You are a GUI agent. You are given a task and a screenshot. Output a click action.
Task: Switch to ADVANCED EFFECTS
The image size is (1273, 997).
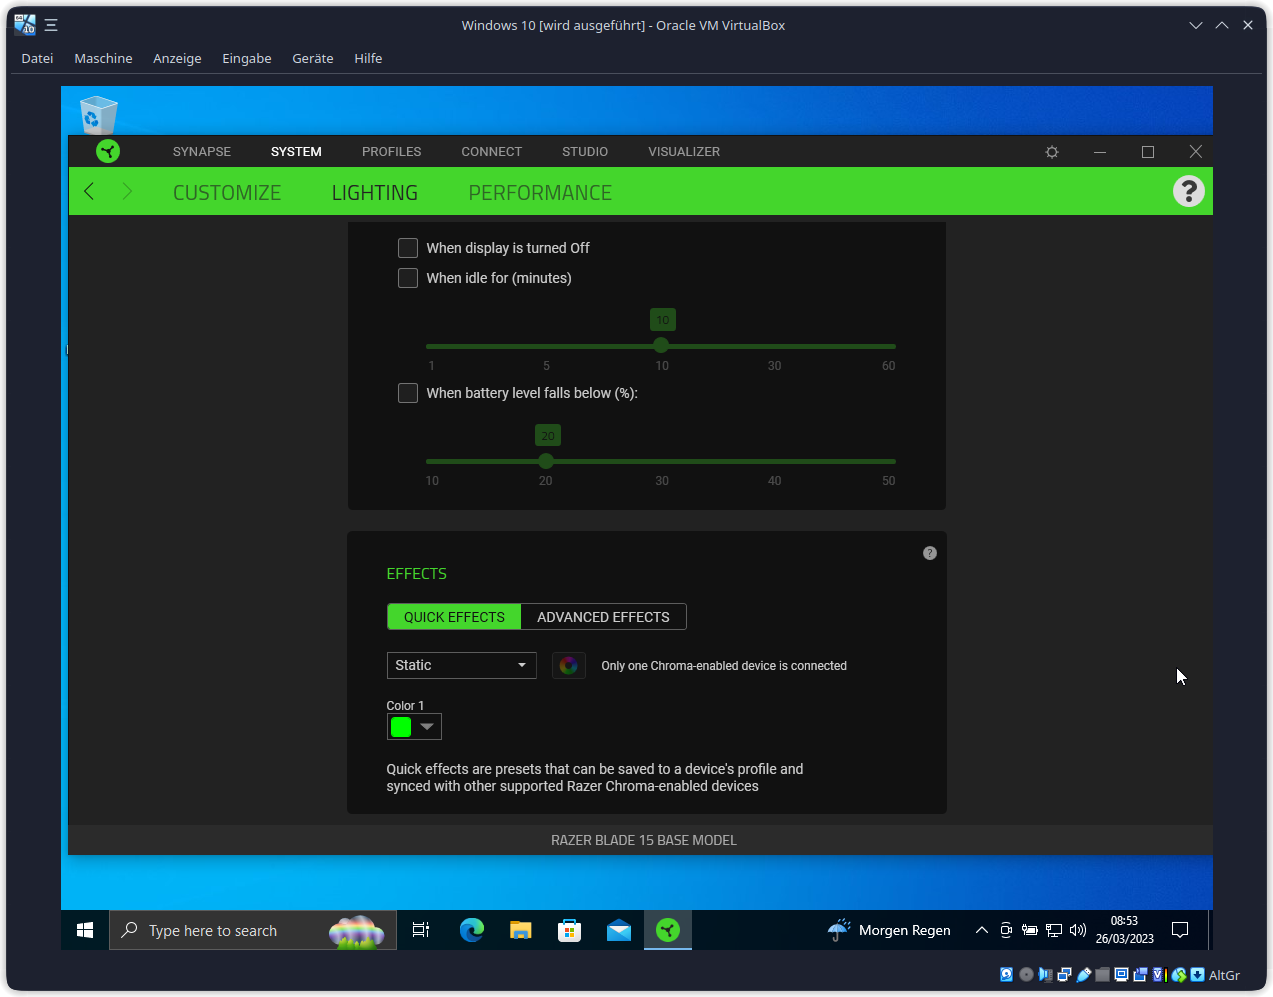[x=603, y=616]
